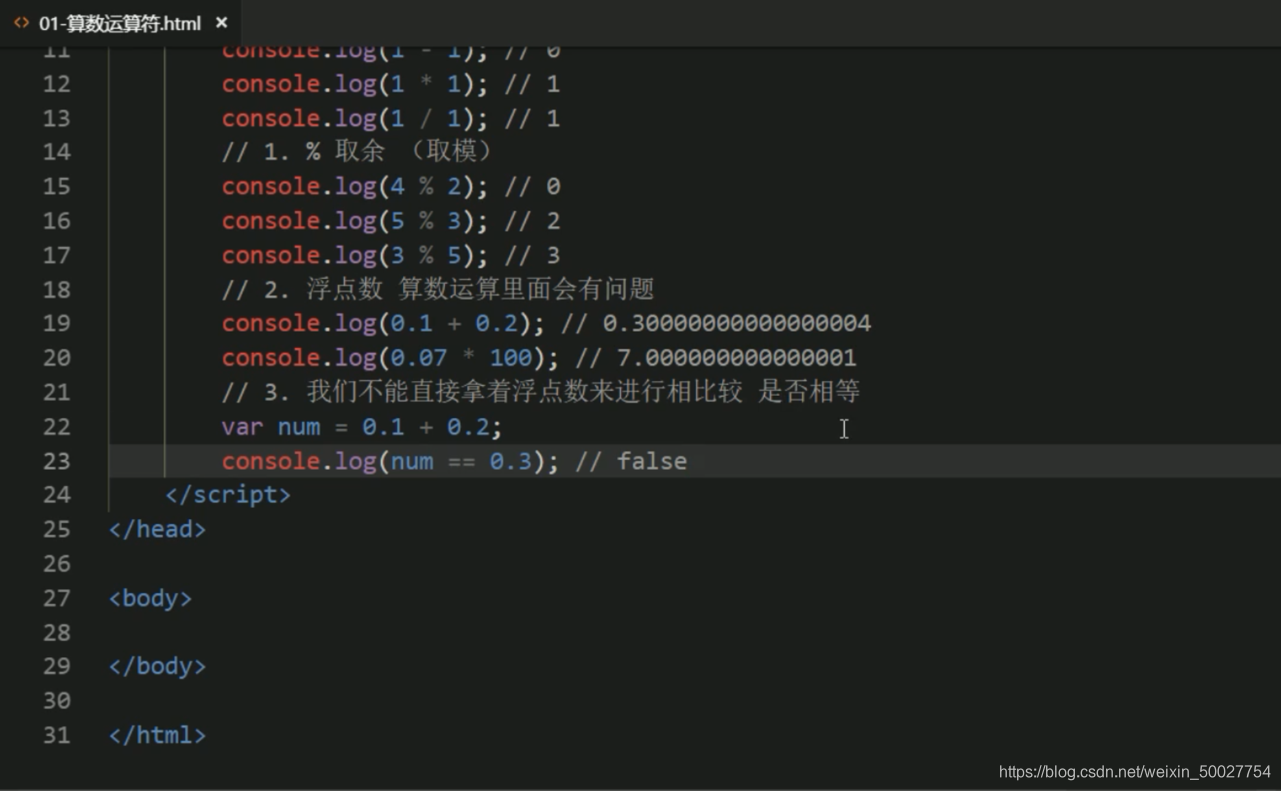Click the 'var num = 0.1 + 0.2;' line
Screen dimensions: 1281x791
tap(362, 427)
